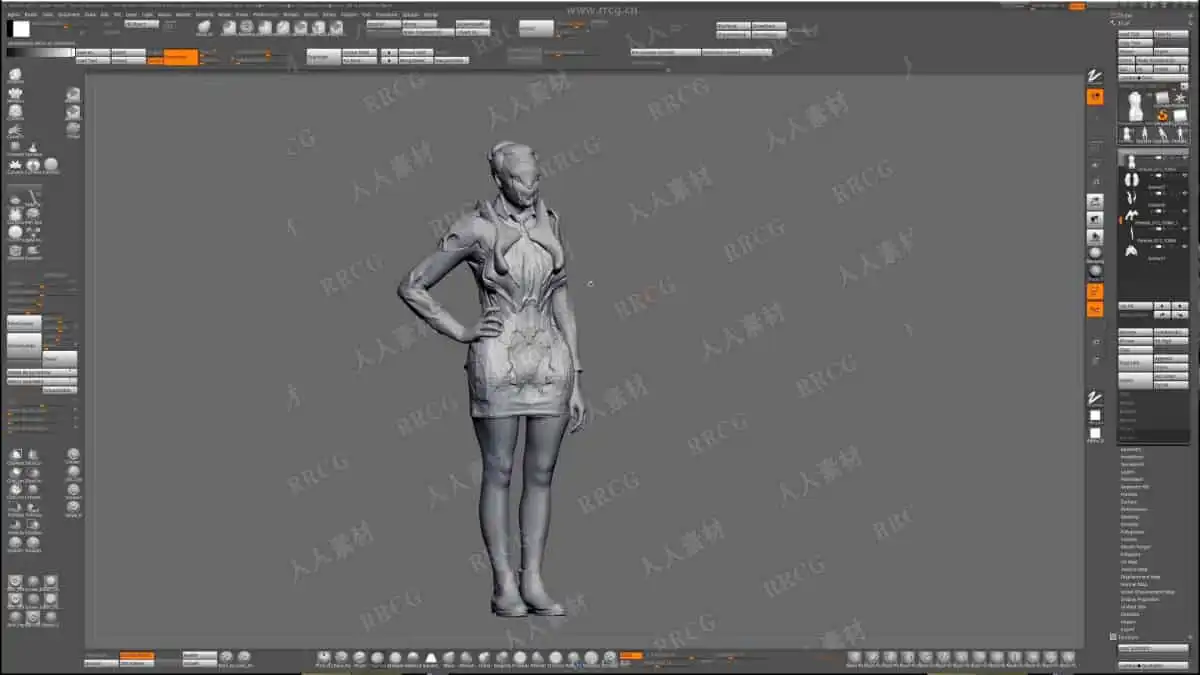Screen dimensions: 1200x675
Task: Click the Clone button in Tool palette
Action: pos(1127,60)
